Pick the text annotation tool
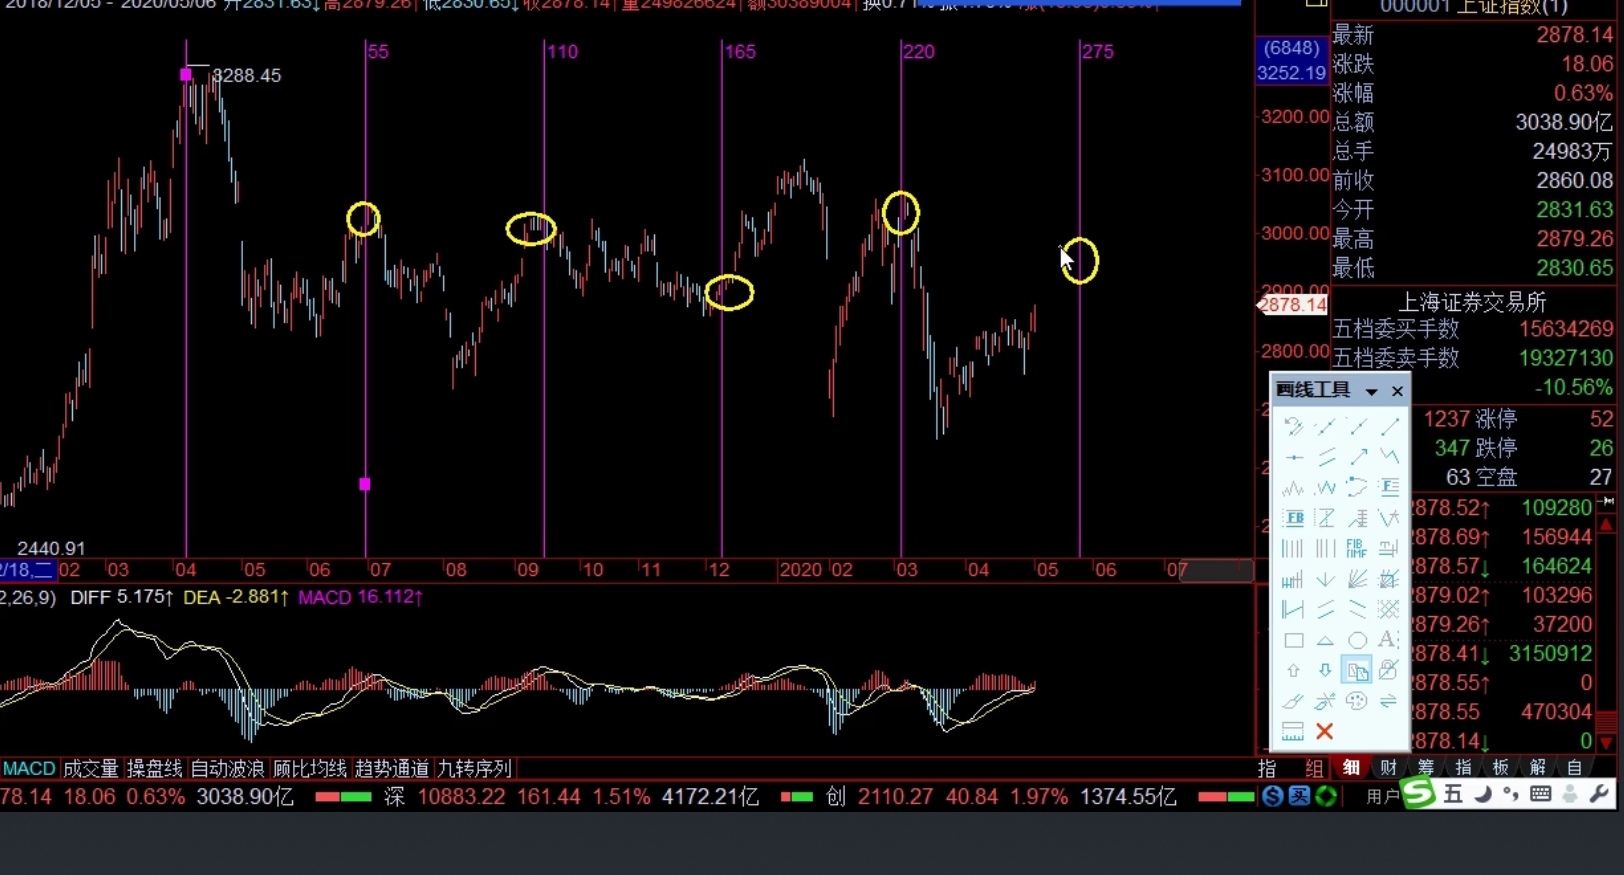The width and height of the screenshot is (1624, 875). pyautogui.click(x=1389, y=640)
